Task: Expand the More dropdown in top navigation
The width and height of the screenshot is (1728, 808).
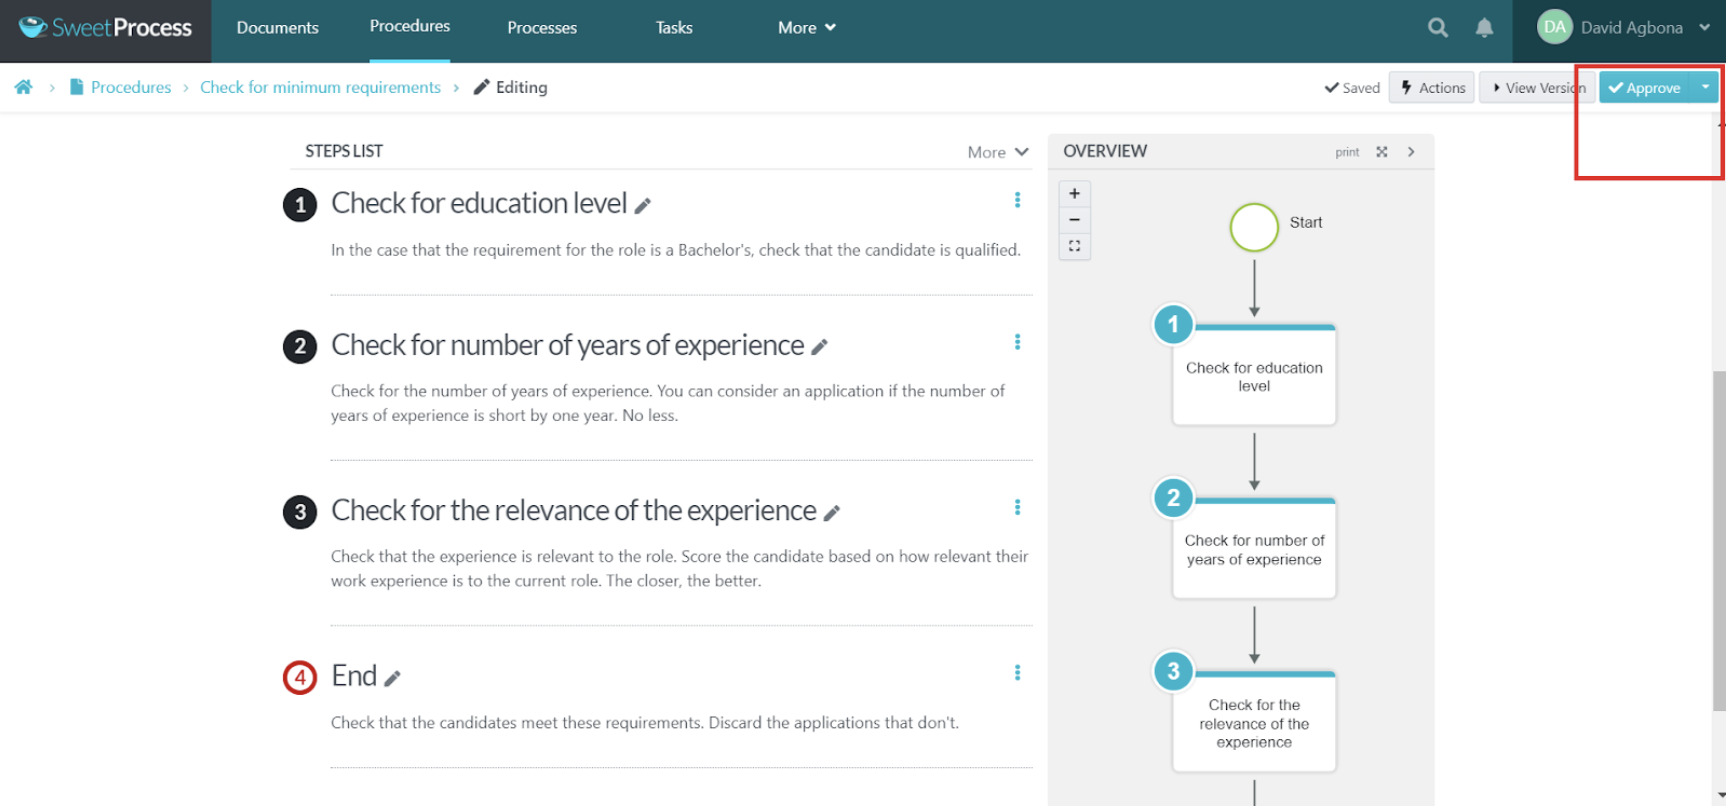Action: pyautogui.click(x=806, y=28)
